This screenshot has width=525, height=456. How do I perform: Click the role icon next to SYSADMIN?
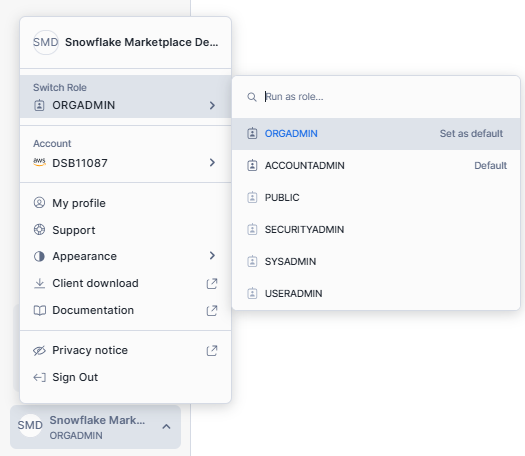click(252, 261)
